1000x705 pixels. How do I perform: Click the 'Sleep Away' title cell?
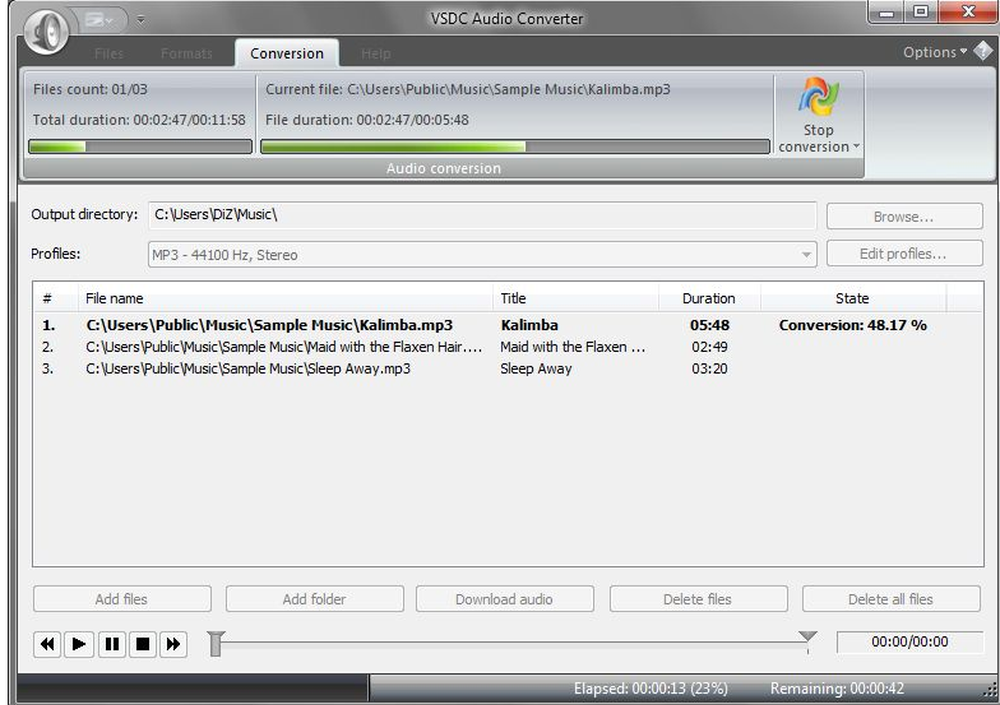pyautogui.click(x=536, y=369)
